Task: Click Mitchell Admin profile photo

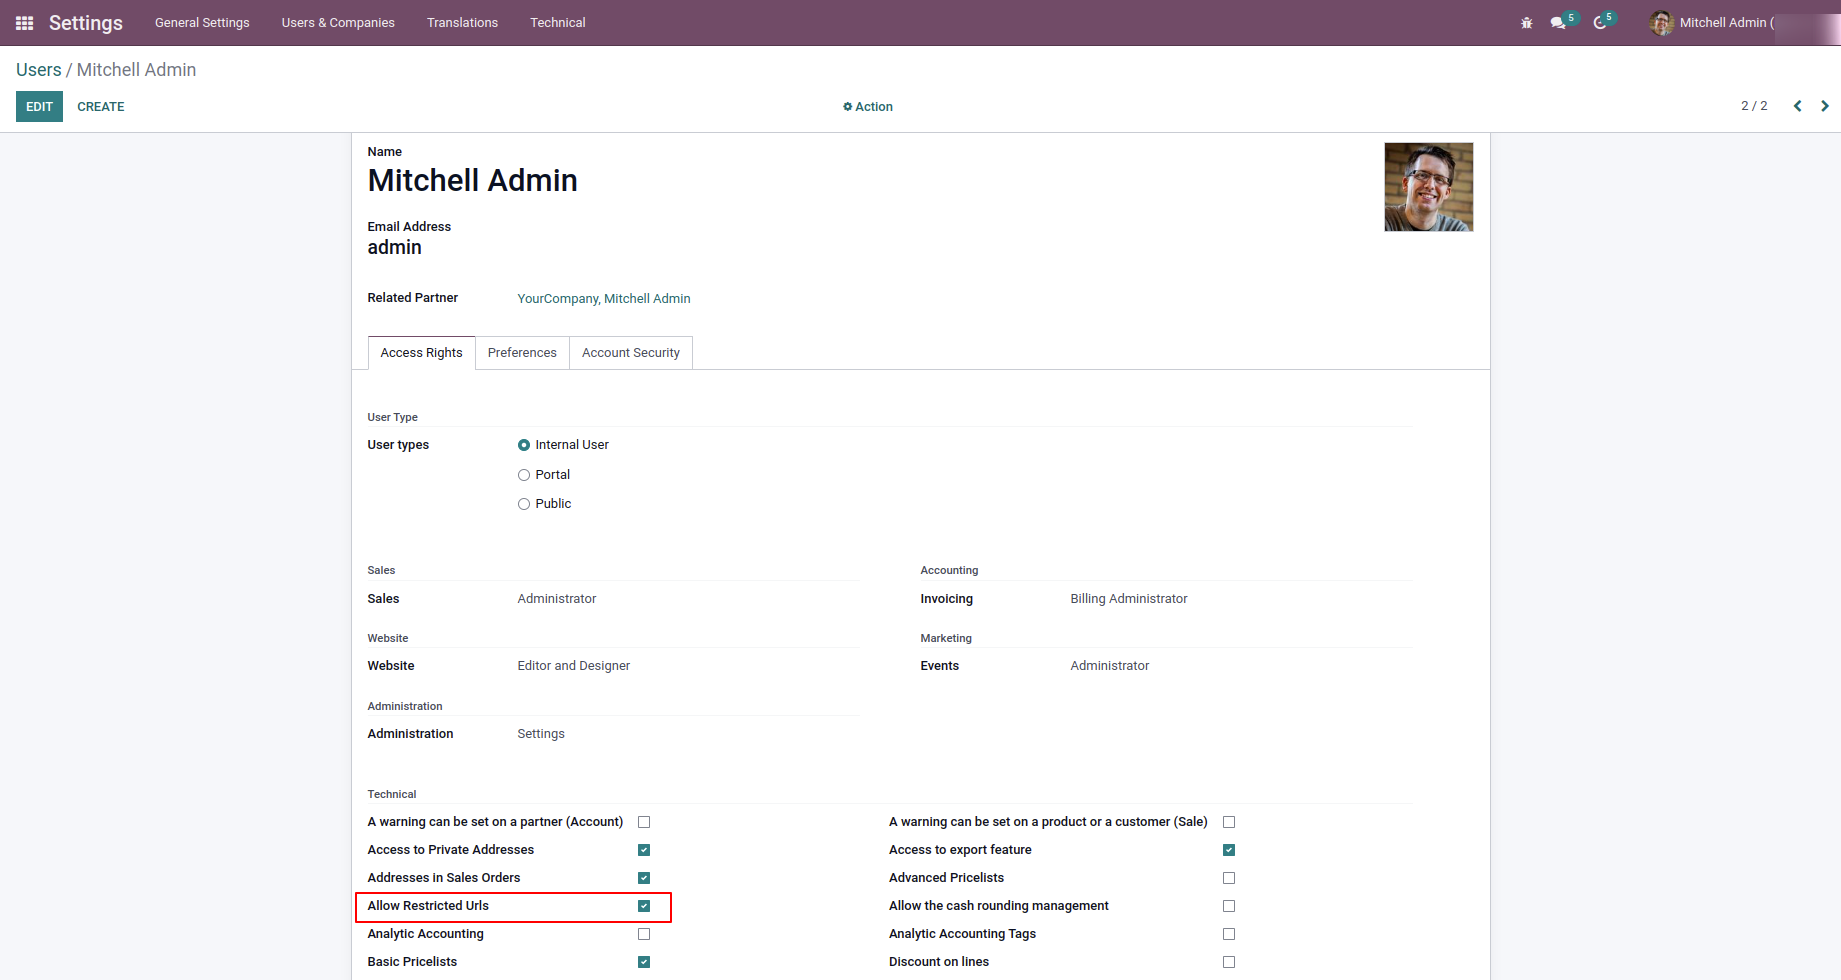Action: (1428, 187)
